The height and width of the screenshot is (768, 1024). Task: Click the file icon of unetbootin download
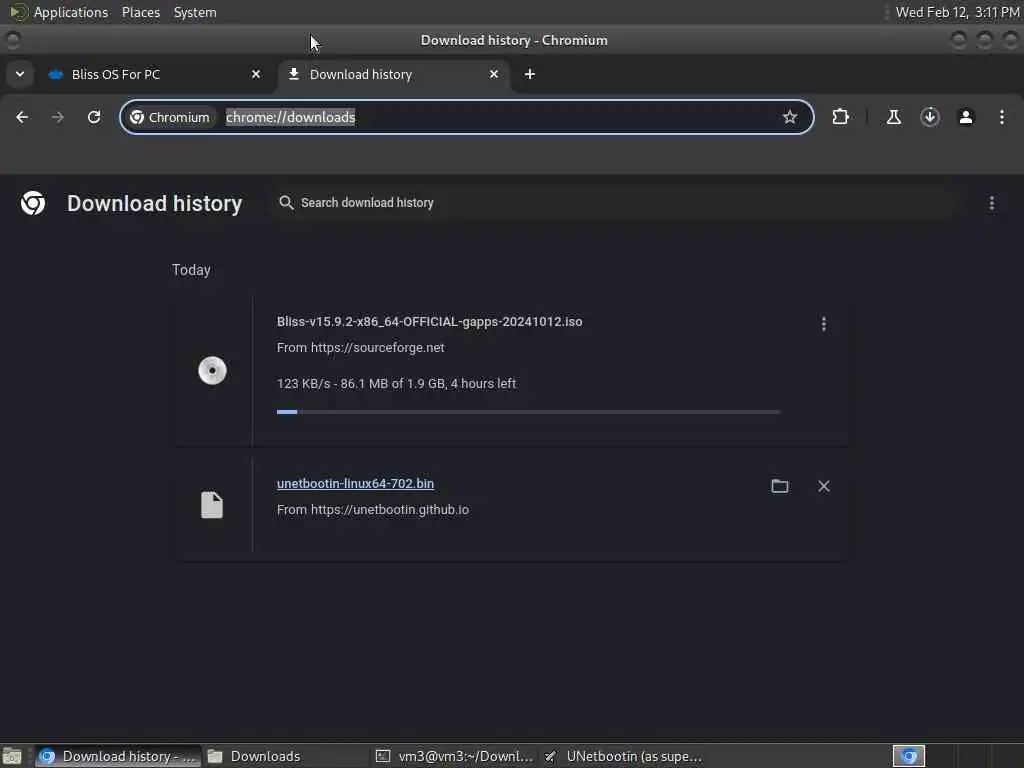[212, 505]
